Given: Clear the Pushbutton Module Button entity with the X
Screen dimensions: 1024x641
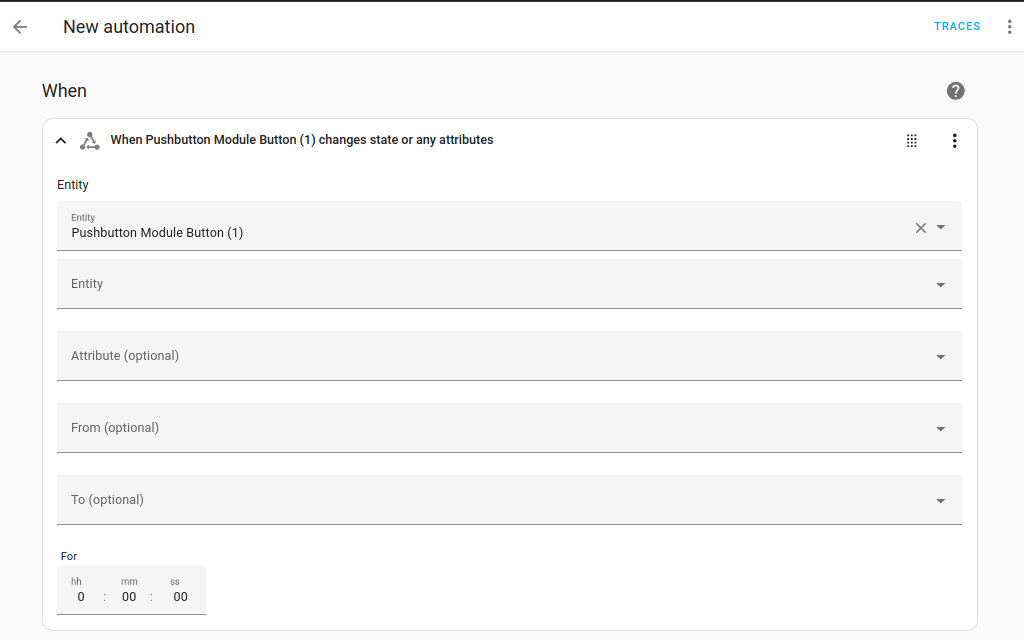Looking at the screenshot, I should (920, 227).
